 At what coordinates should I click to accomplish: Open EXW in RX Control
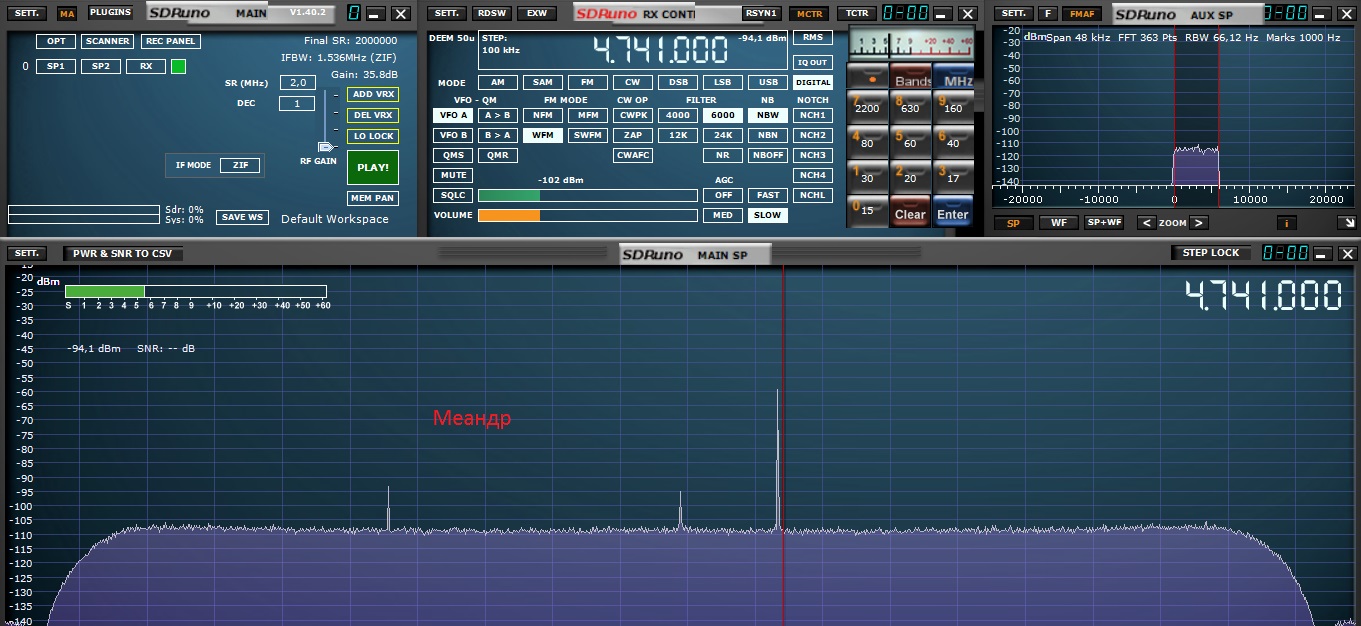tap(537, 14)
